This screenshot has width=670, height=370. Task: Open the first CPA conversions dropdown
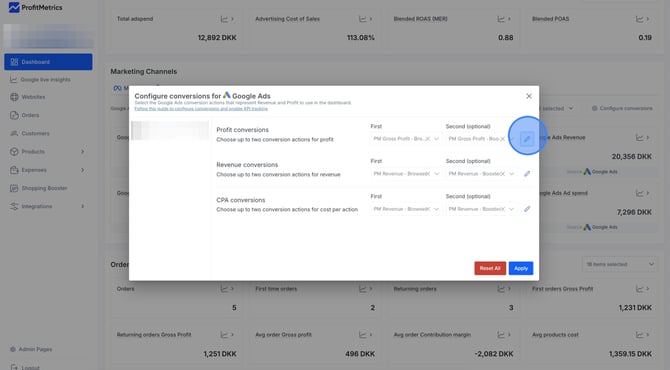[x=406, y=209]
